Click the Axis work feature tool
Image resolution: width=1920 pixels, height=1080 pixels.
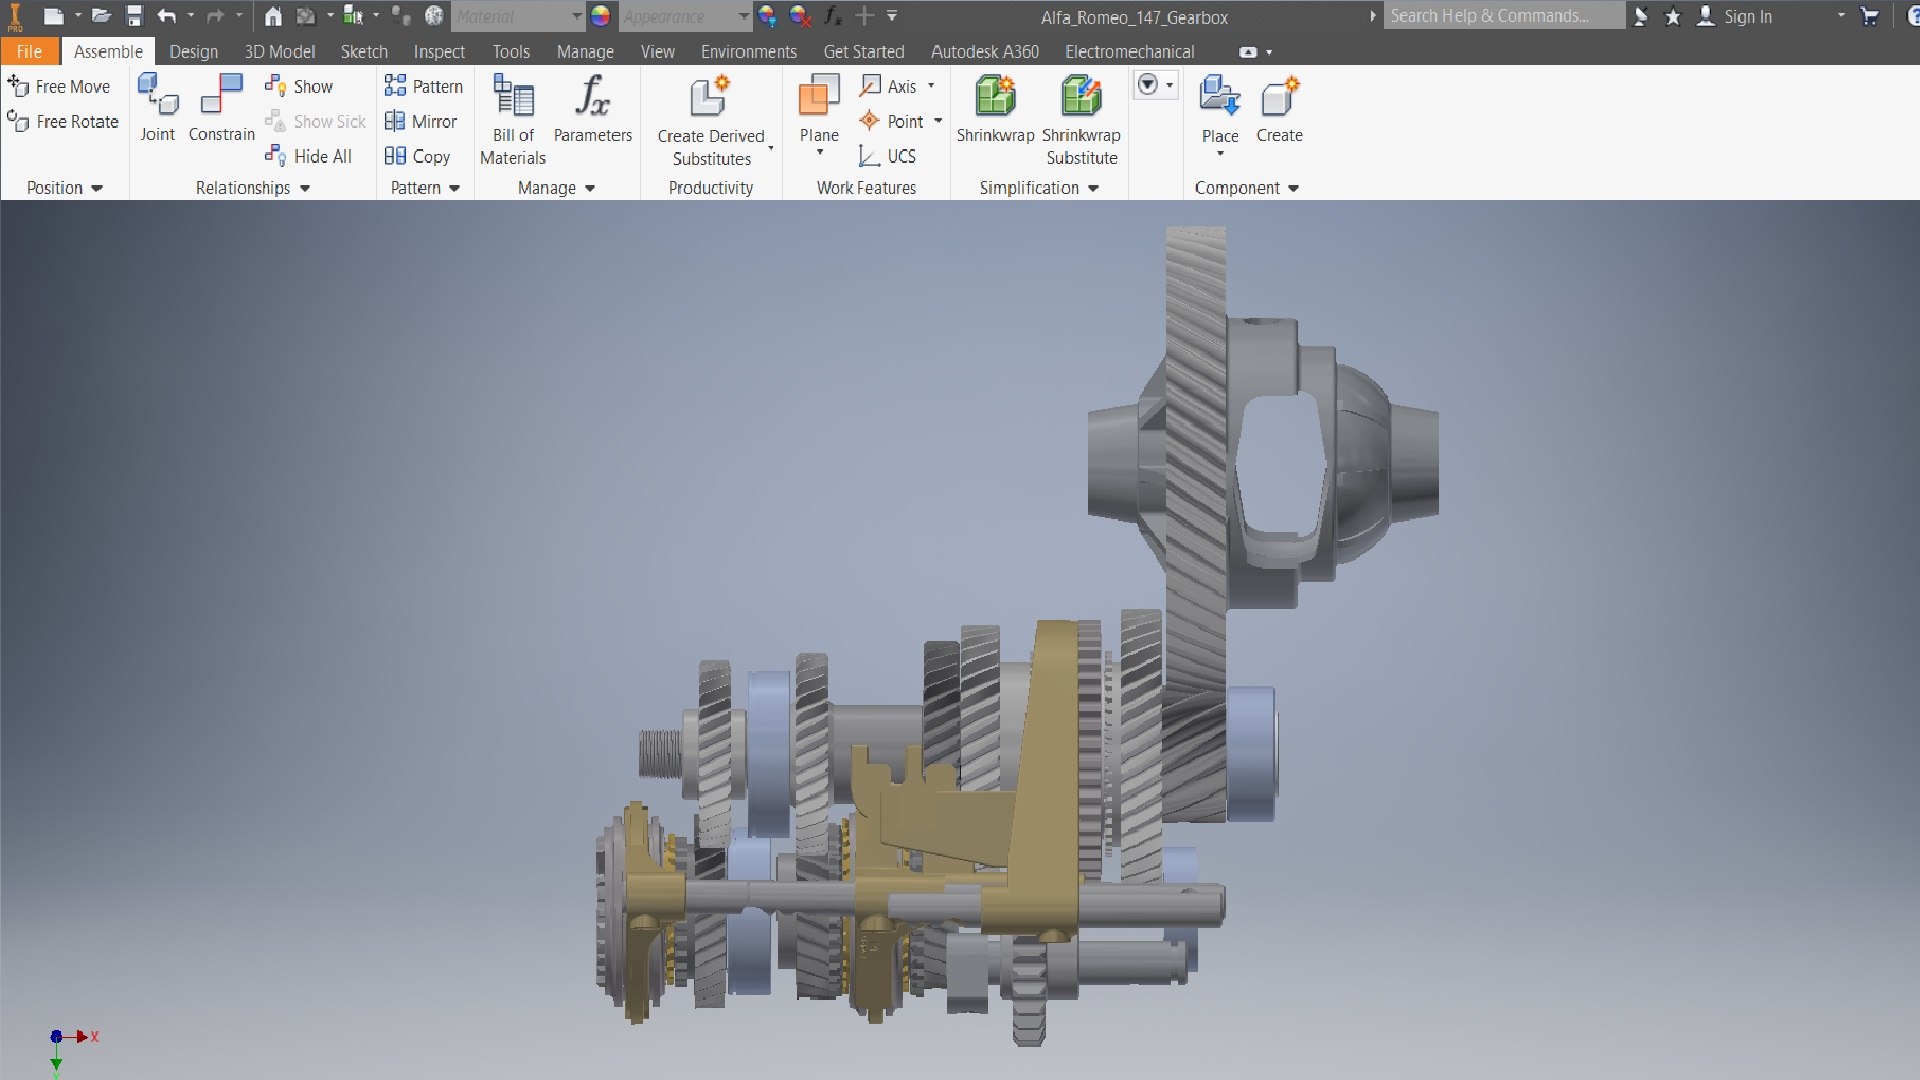click(x=889, y=87)
